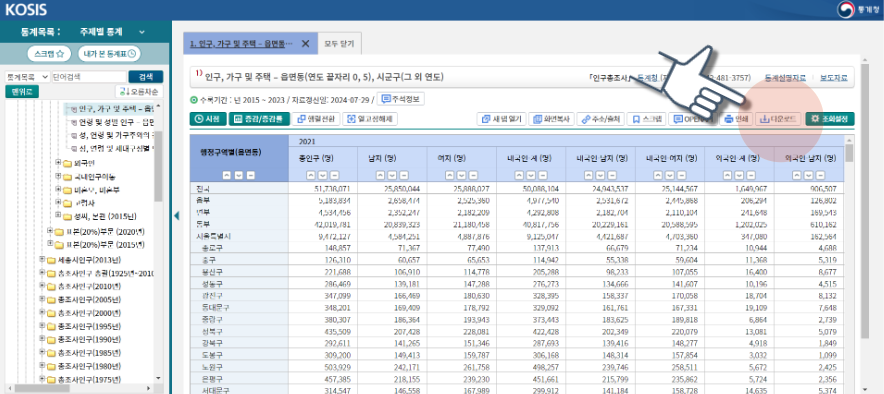Screen dimensions: 884x394
Task: Click into the 단어검색 search field
Action: (x=89, y=77)
